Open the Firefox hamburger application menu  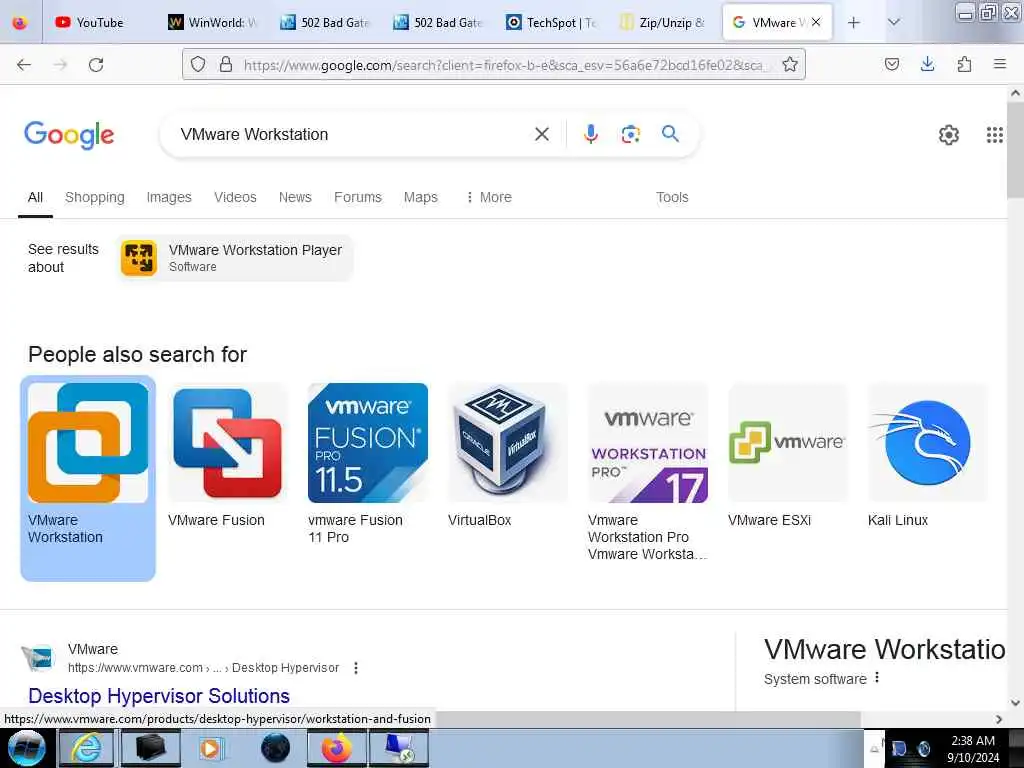coord(999,64)
